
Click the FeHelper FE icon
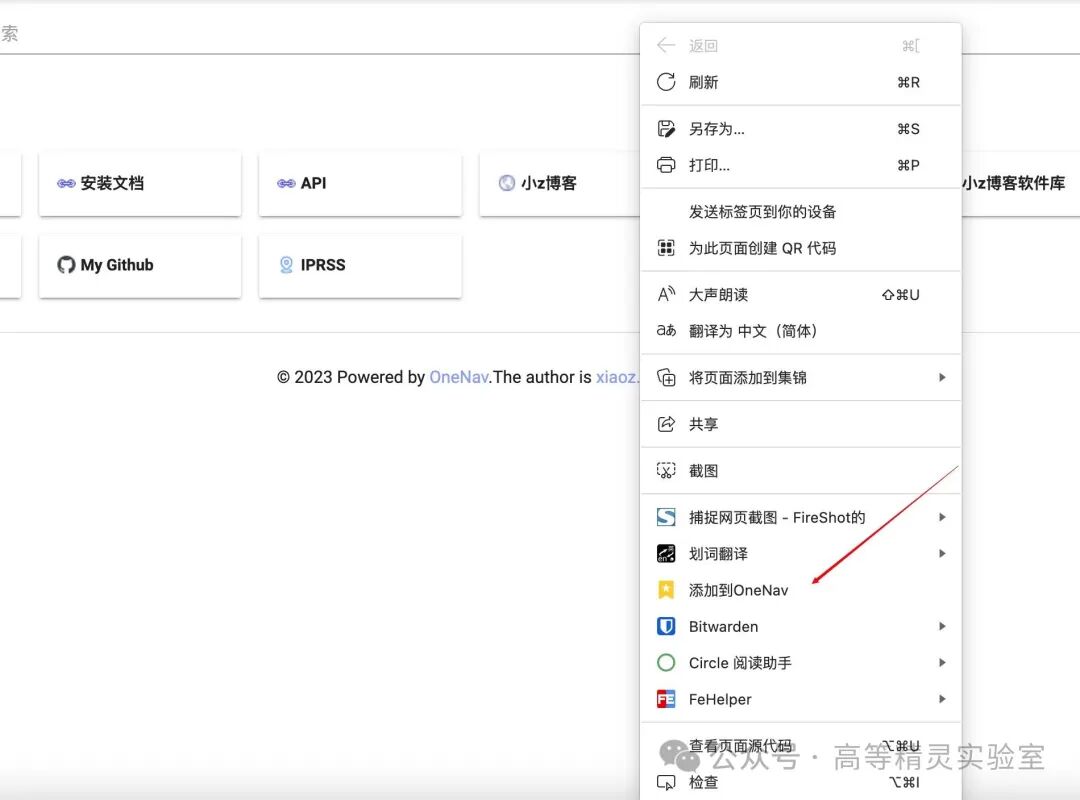tap(665, 699)
